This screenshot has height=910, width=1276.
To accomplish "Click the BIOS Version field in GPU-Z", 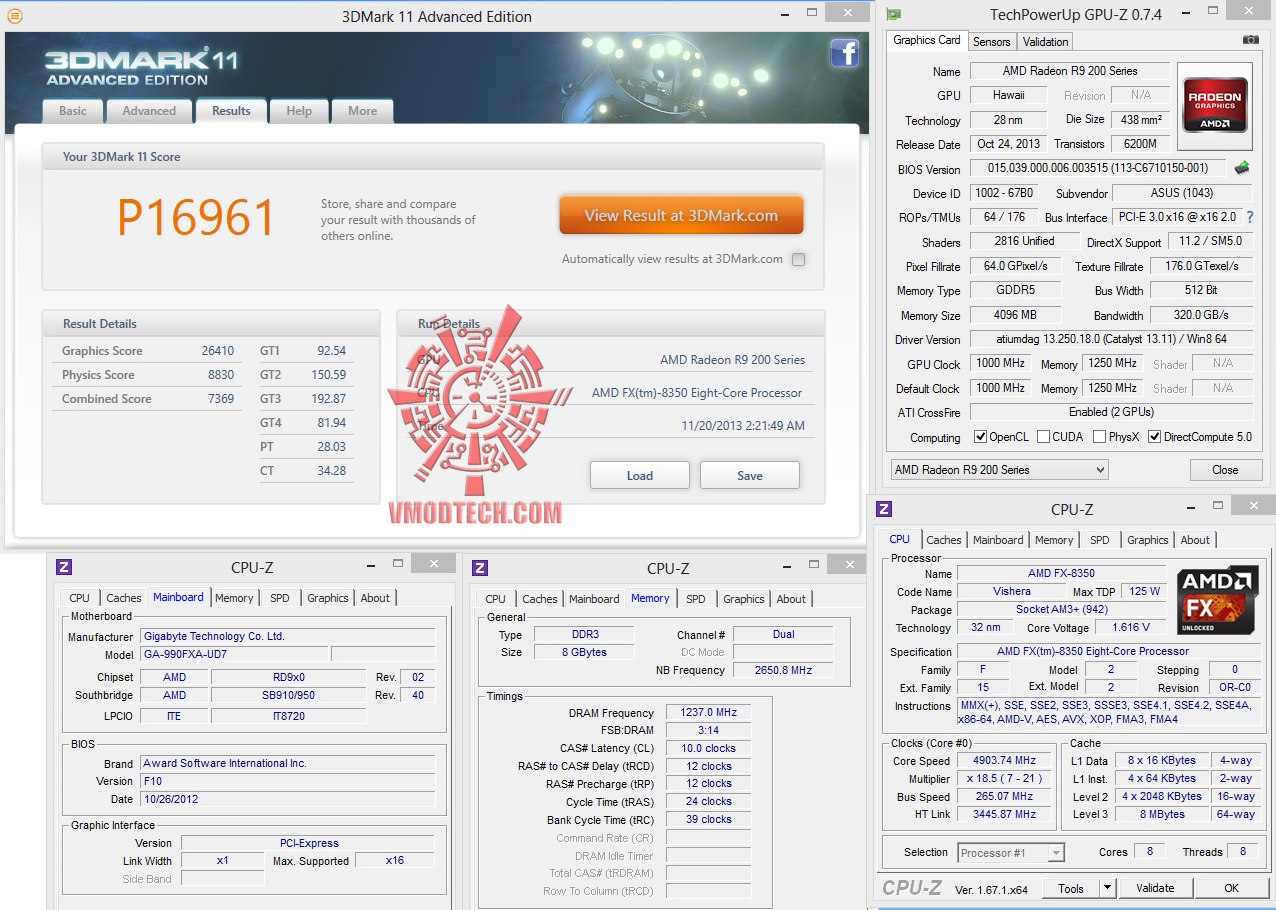I will point(1098,169).
